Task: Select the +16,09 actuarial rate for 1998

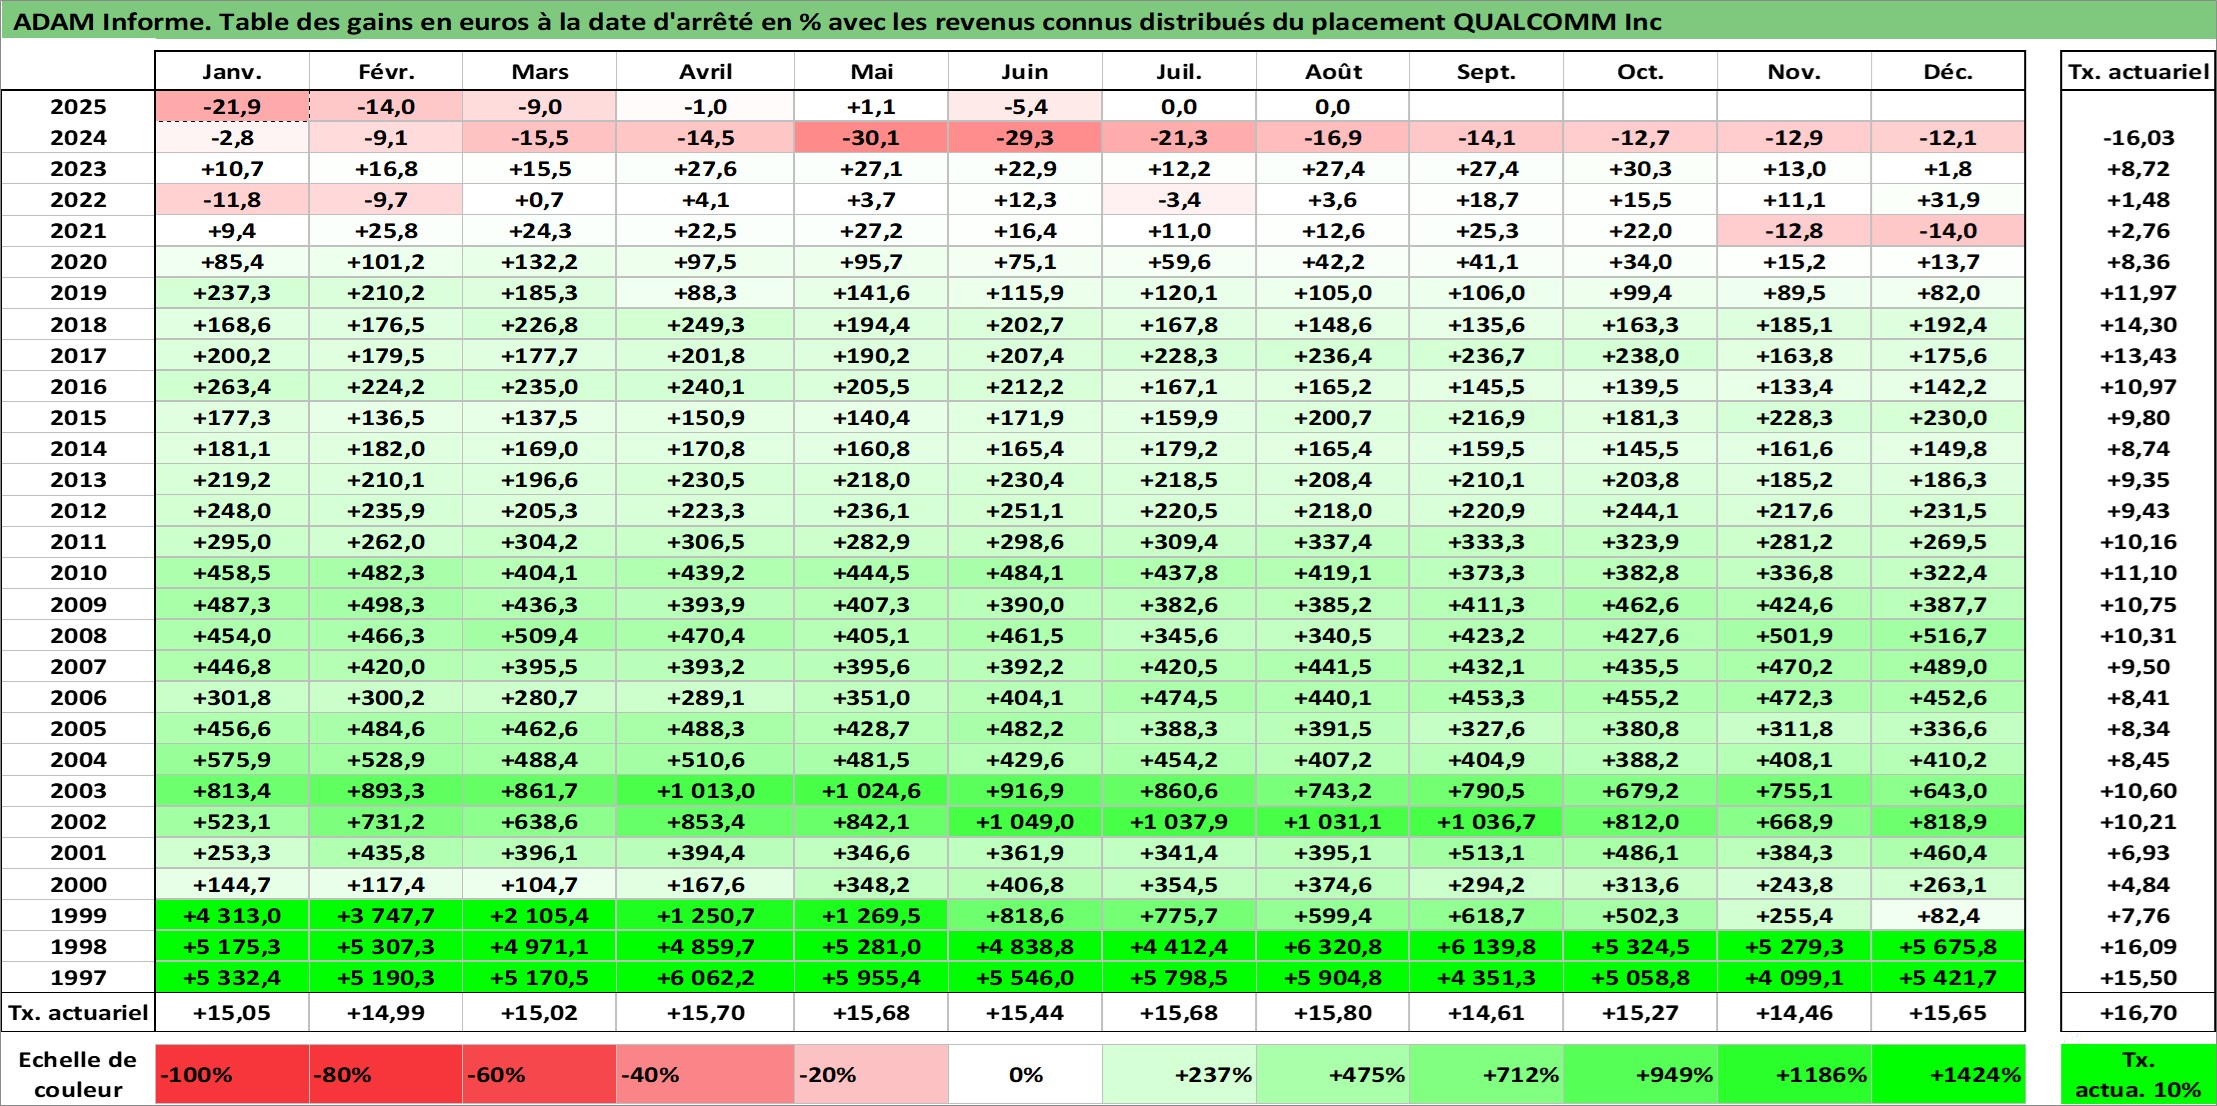Action: (x=2138, y=946)
